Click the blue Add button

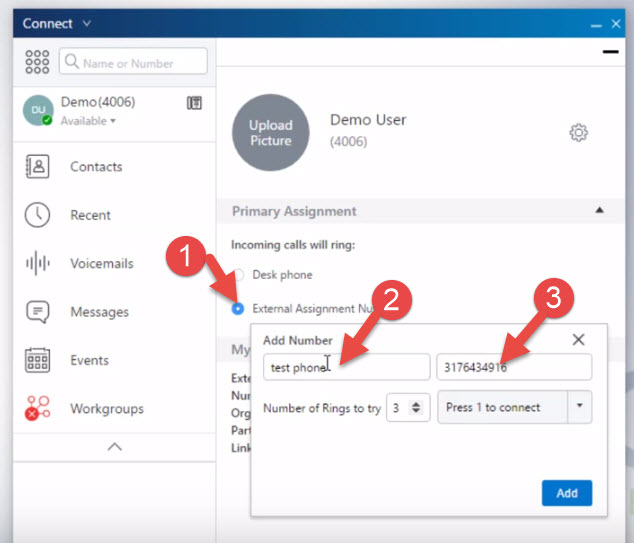coord(567,493)
